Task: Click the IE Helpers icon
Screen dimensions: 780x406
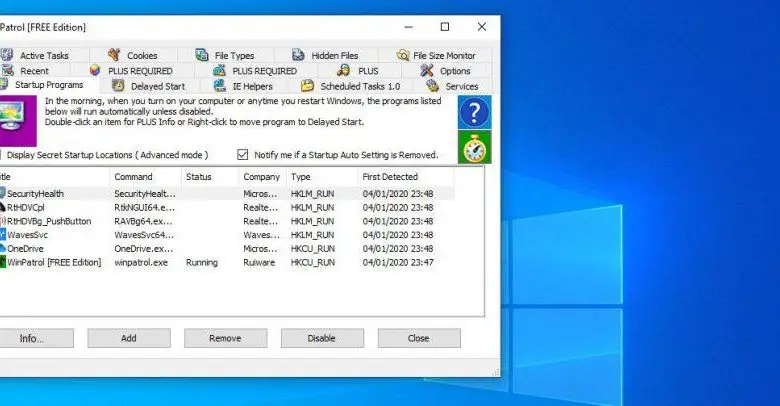Action: (x=220, y=86)
